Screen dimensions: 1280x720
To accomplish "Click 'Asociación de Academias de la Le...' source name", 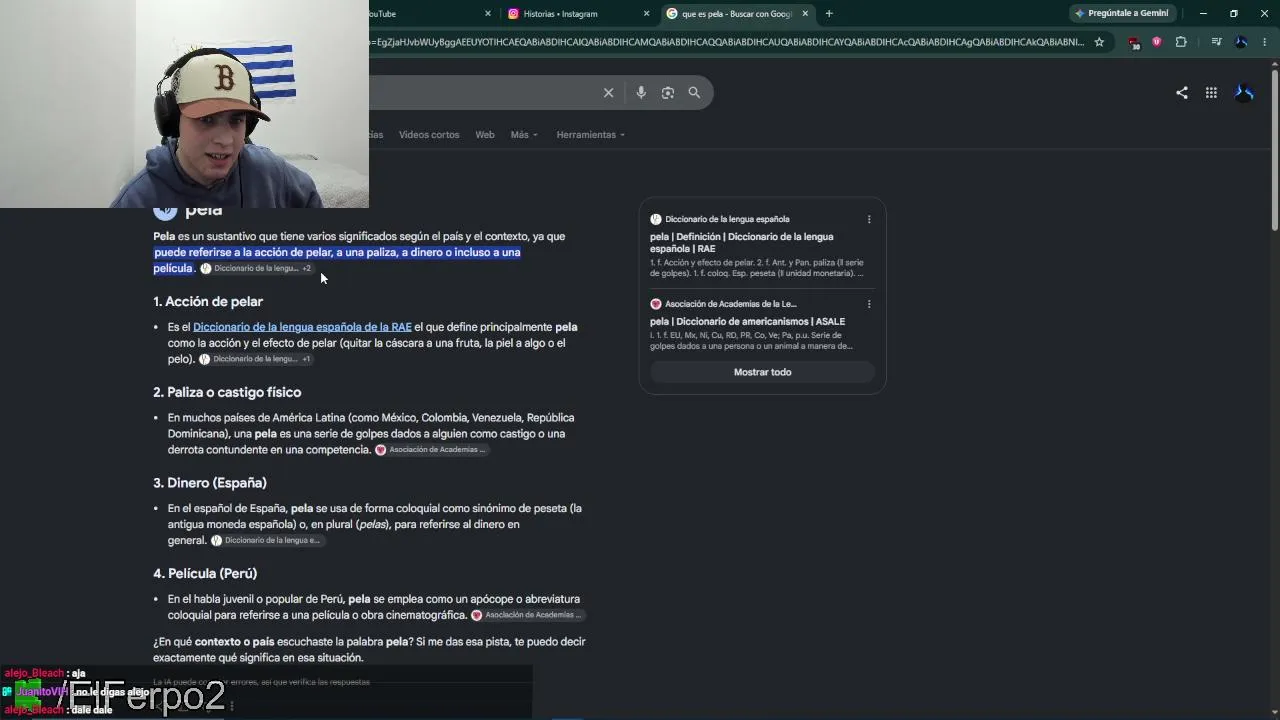I will point(731,304).
